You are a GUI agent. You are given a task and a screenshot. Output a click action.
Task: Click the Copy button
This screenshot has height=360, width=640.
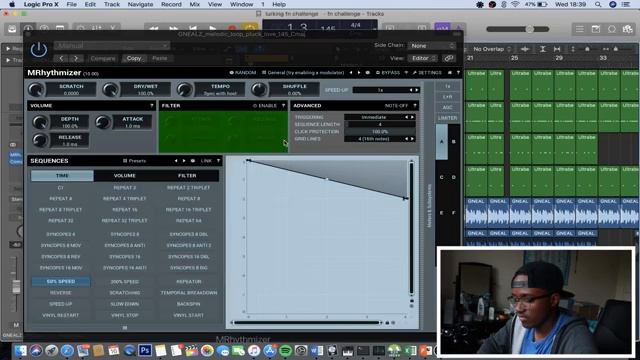pos(134,58)
